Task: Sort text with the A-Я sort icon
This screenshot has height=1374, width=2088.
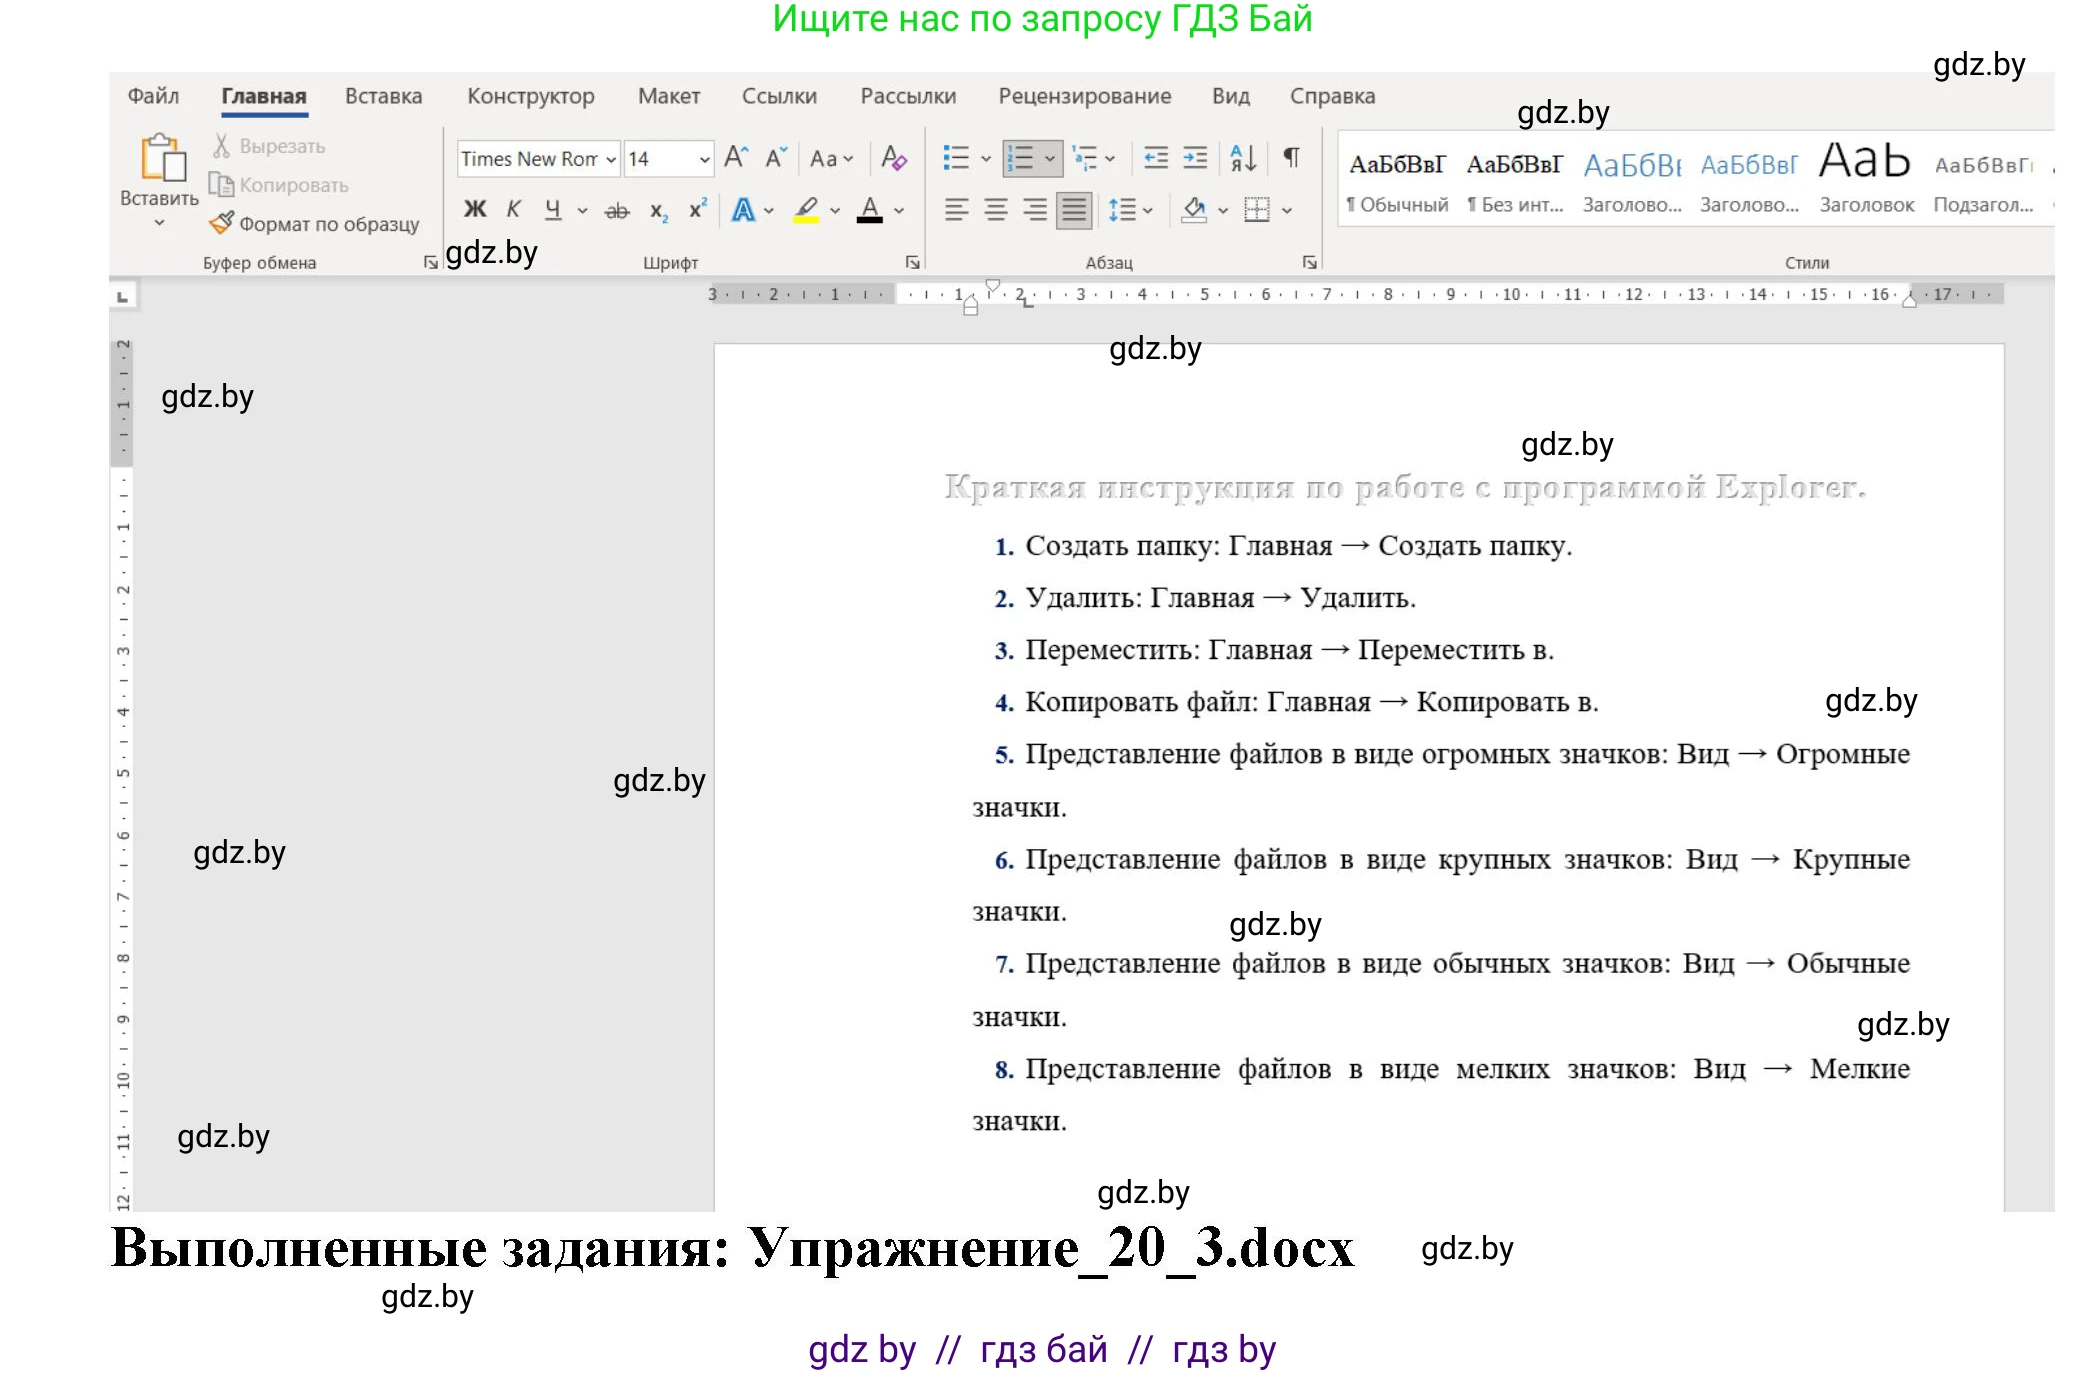Action: (1243, 158)
